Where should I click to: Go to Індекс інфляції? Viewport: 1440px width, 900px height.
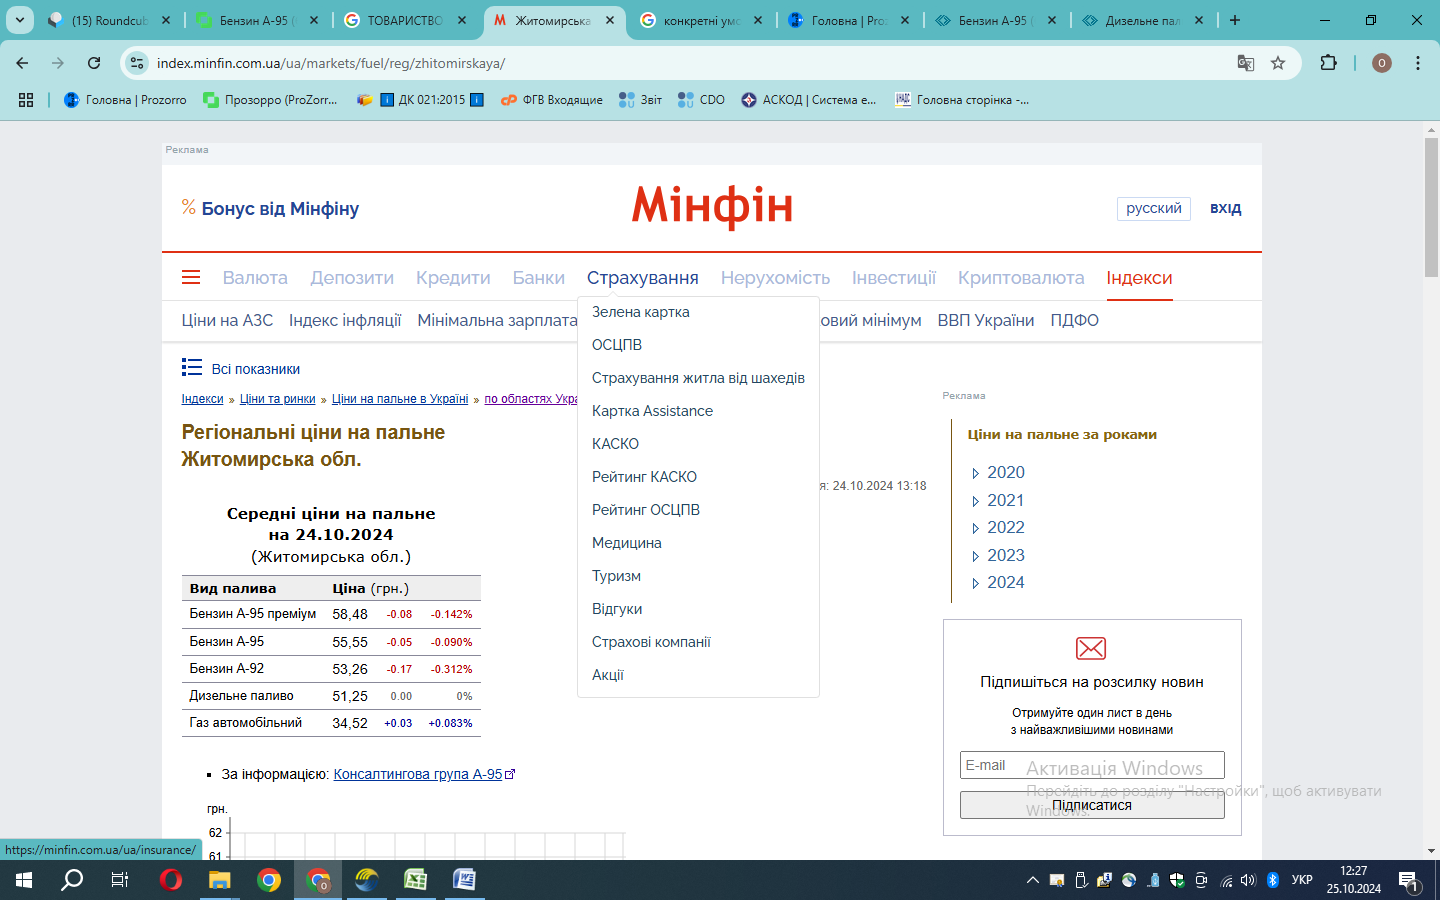[x=345, y=320]
